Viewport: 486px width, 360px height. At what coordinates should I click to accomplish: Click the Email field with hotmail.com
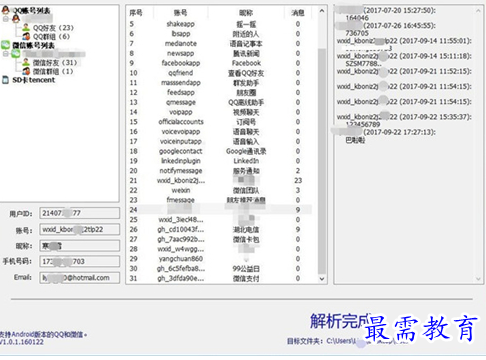coord(79,277)
